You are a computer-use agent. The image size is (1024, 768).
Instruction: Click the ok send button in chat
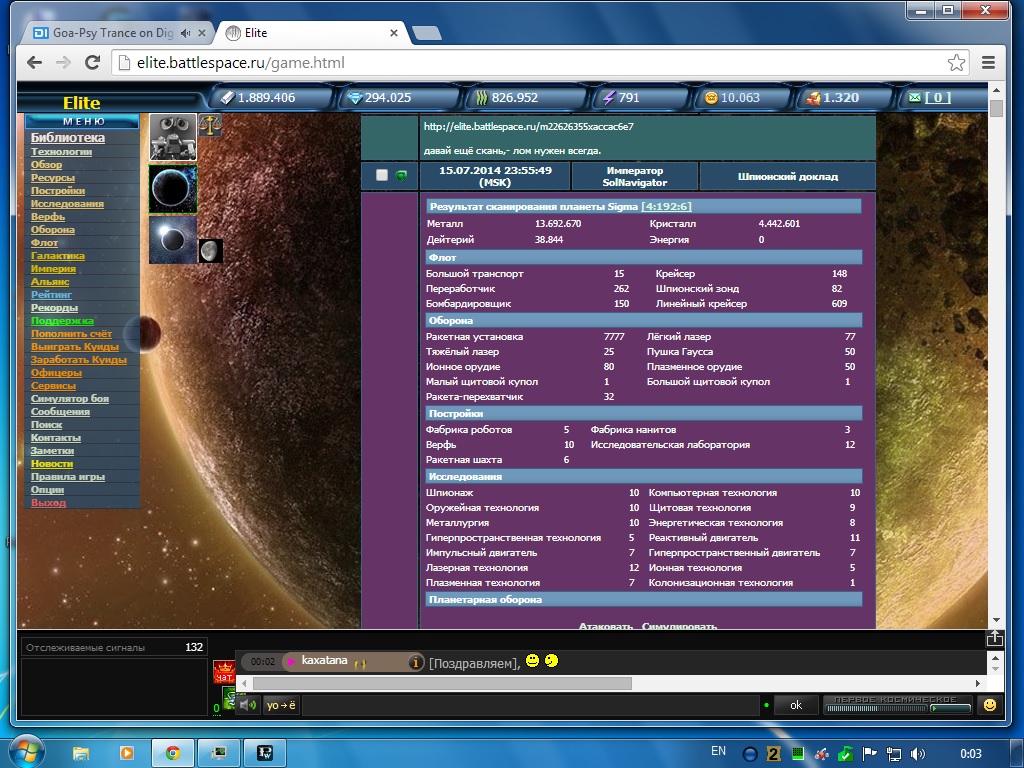pyautogui.click(x=795, y=705)
